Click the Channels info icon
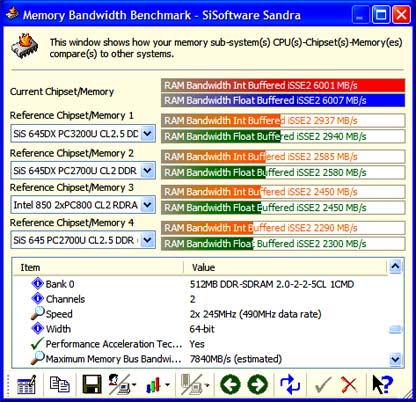The height and width of the screenshot is (402, 416). pos(38,298)
